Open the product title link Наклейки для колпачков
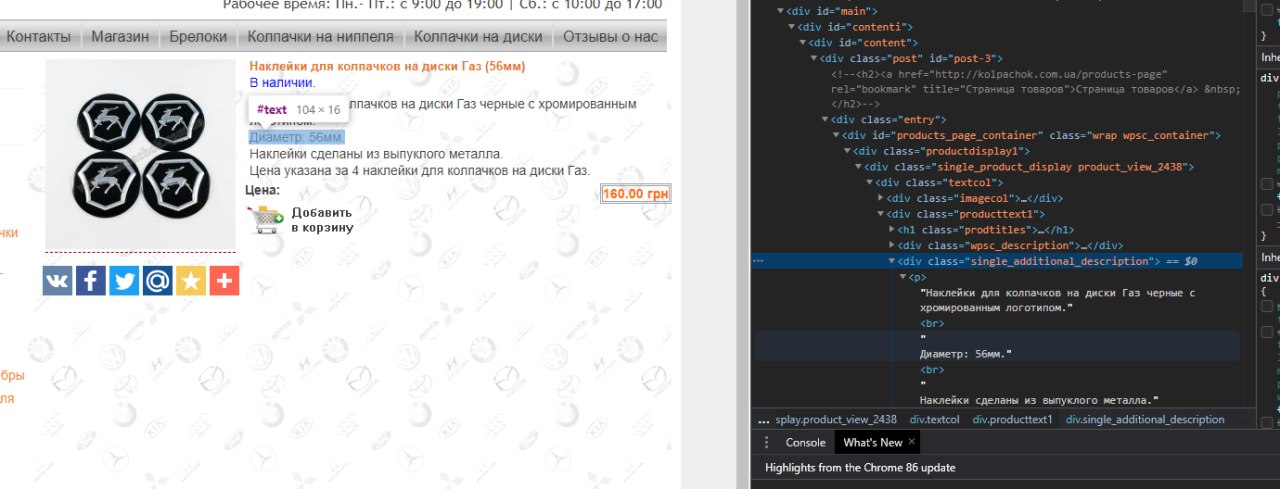 [387, 66]
